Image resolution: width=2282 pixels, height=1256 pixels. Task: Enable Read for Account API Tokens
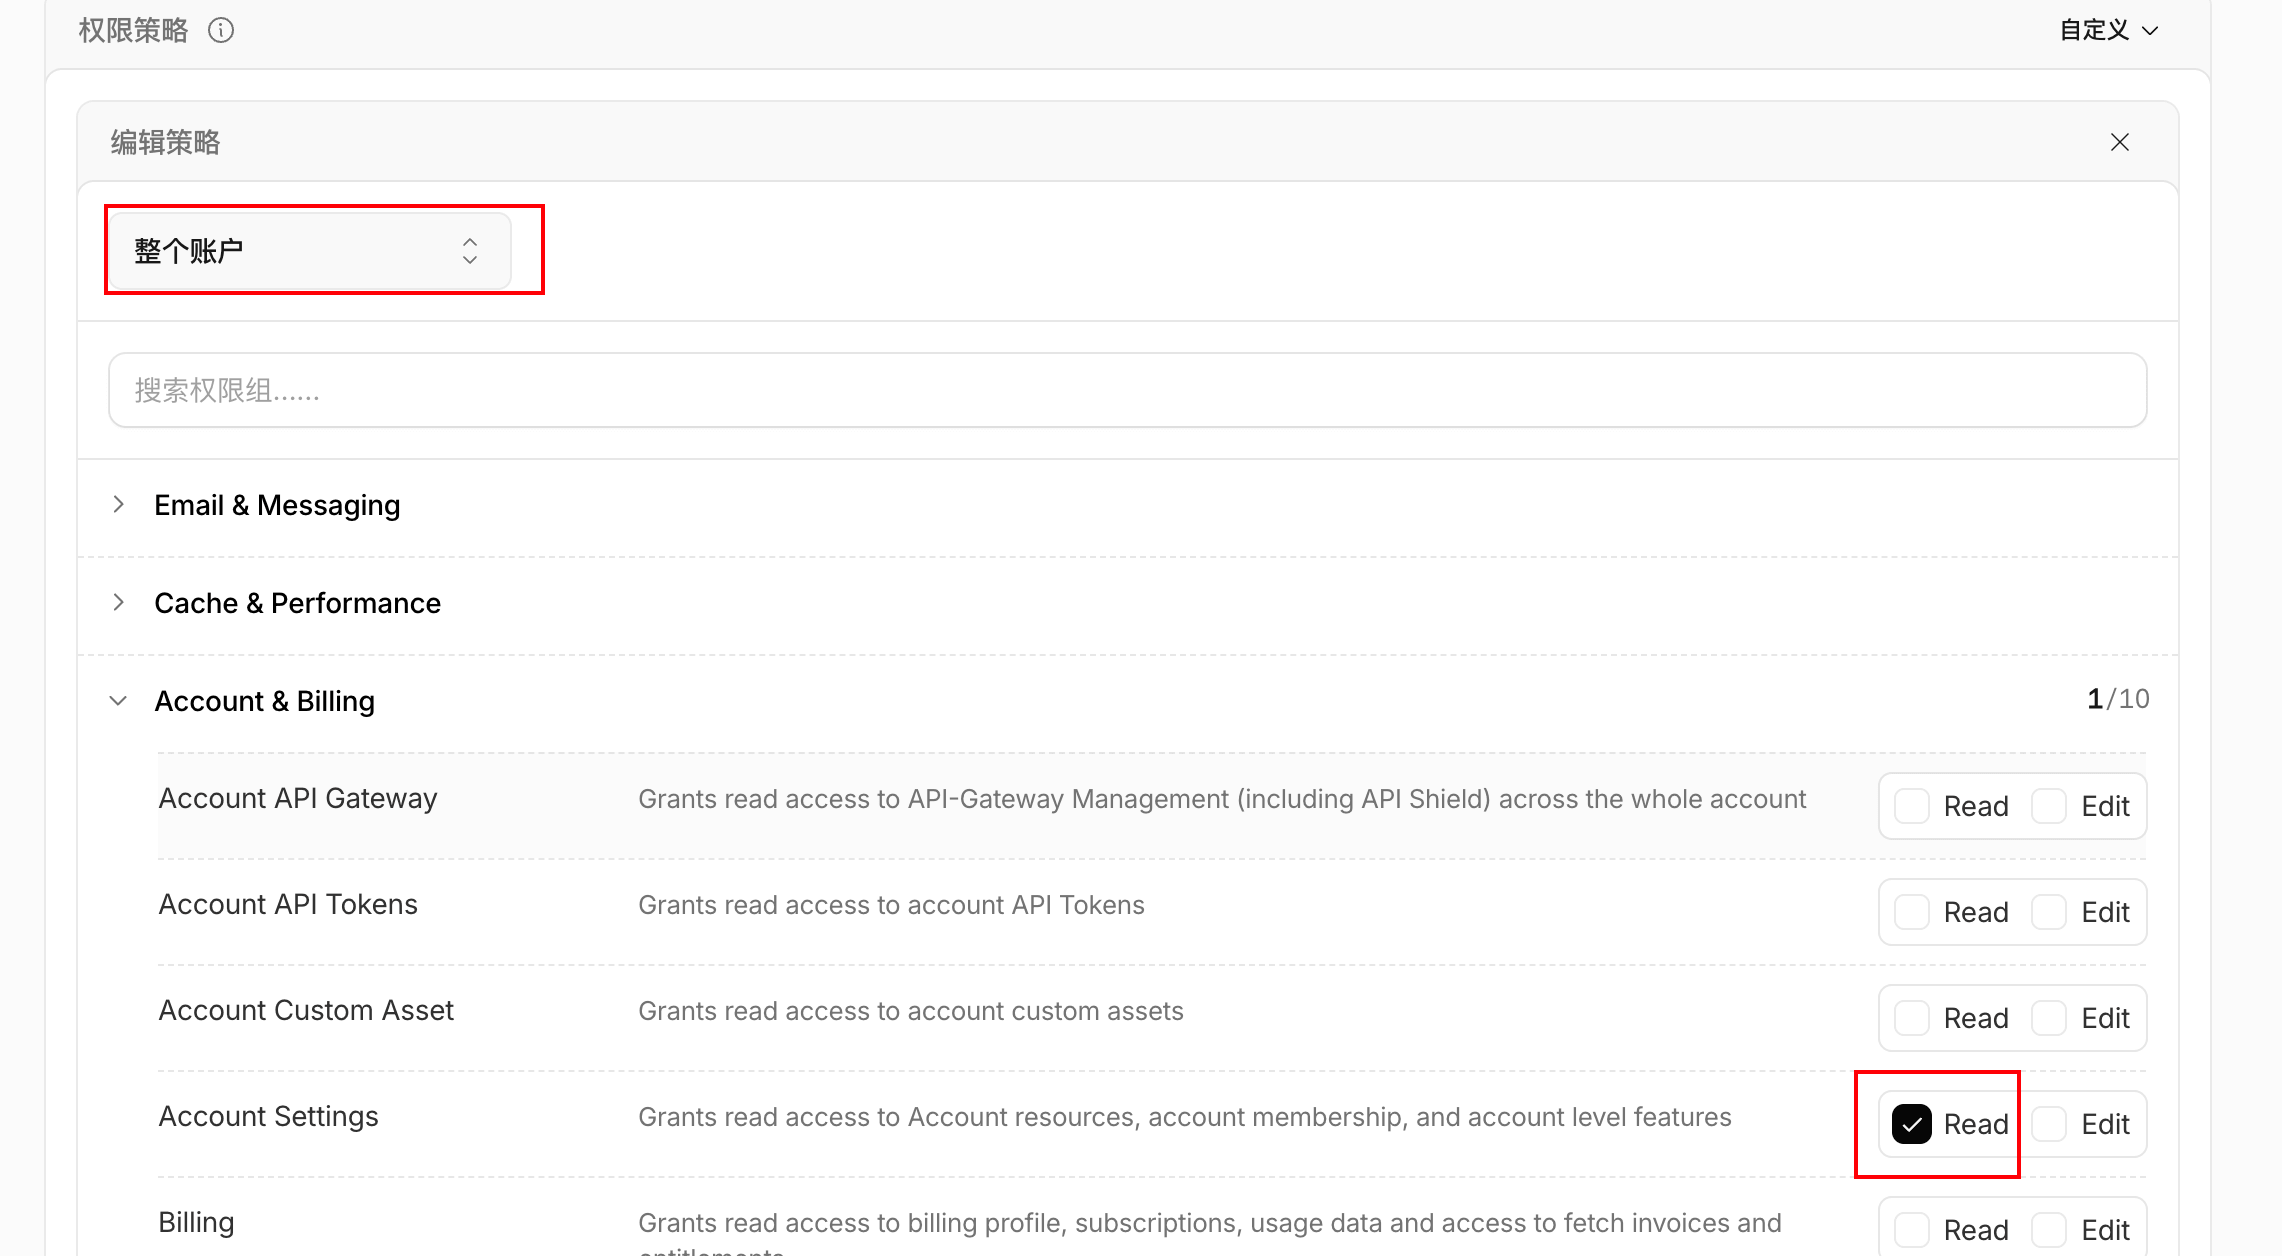(1911, 912)
